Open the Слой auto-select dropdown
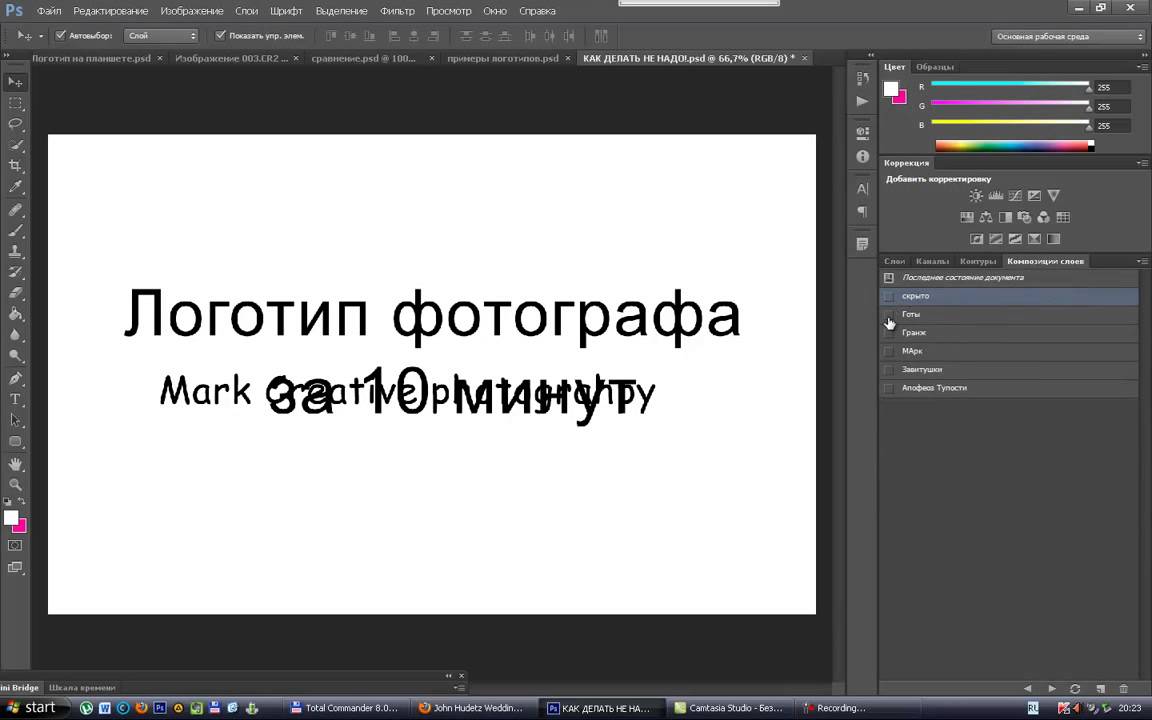 (161, 35)
